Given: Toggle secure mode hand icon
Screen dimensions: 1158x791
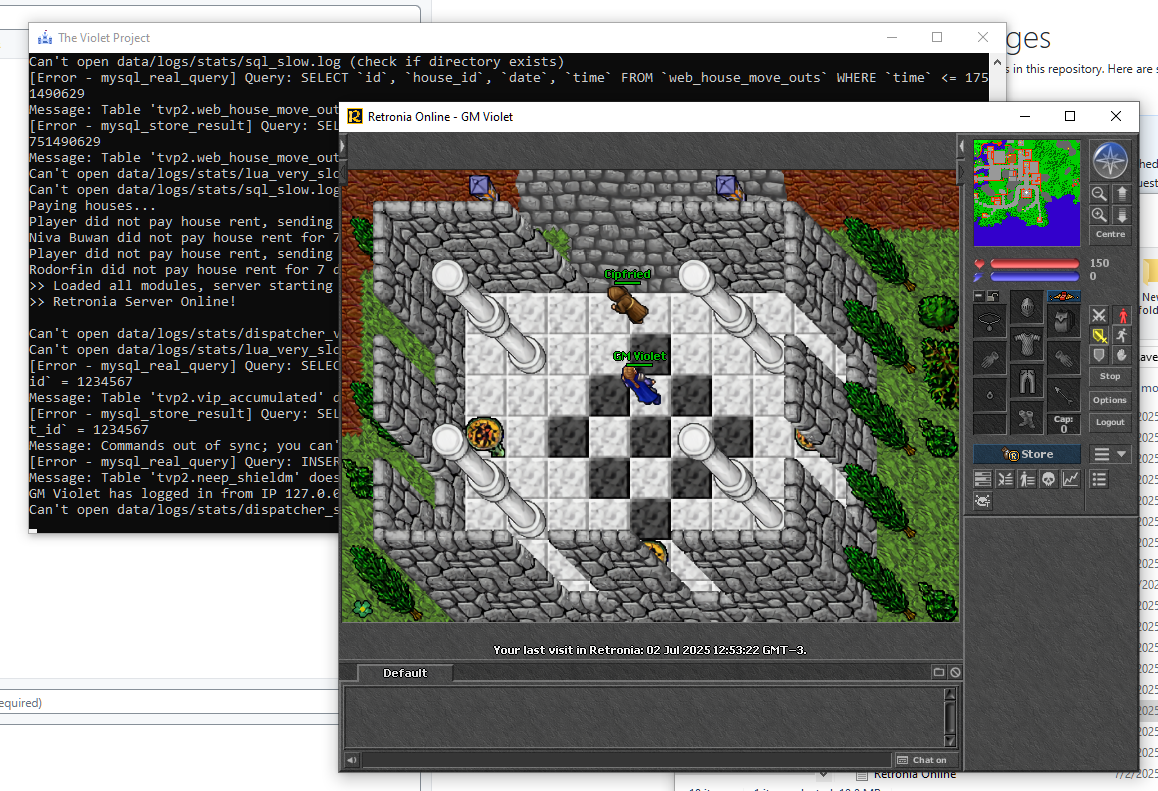Looking at the screenshot, I should (x=1121, y=355).
